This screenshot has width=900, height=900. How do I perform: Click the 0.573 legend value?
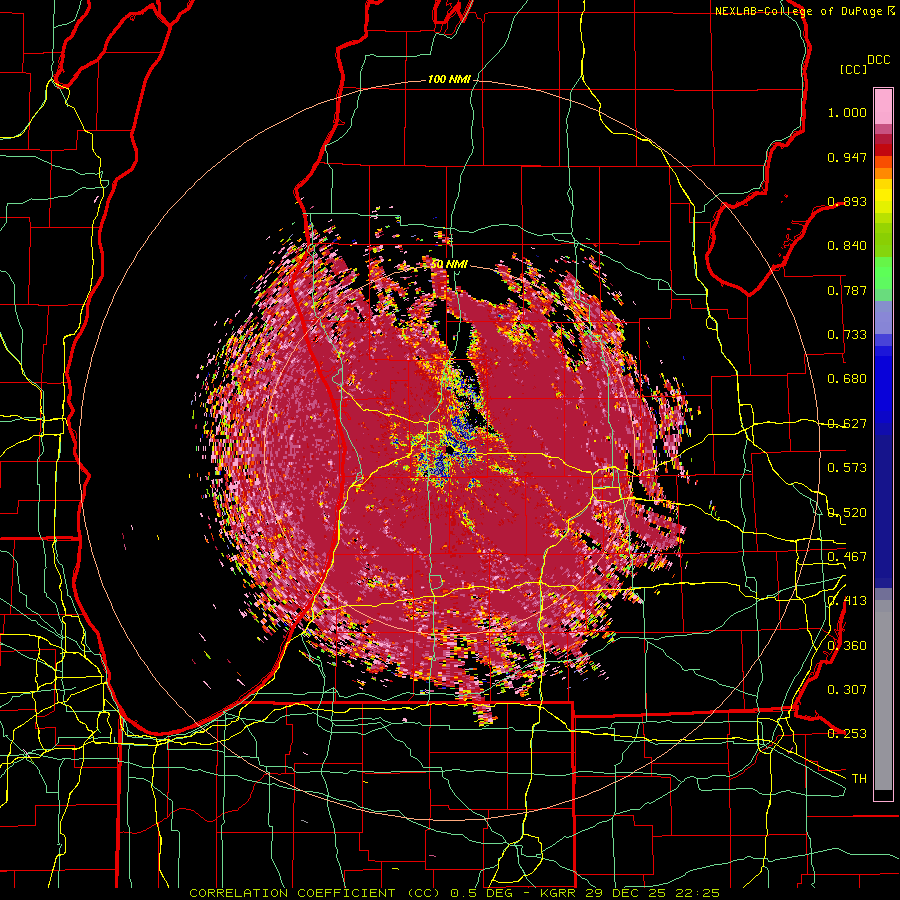(x=847, y=468)
